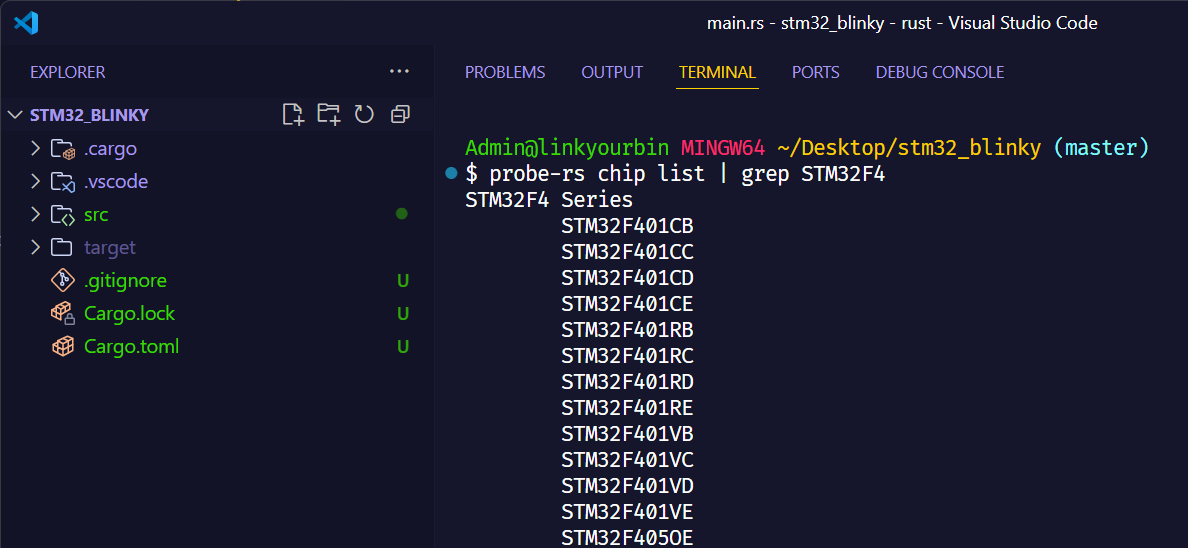This screenshot has height=548, width=1188.
Task: Switch to the PROBLEMS tab
Action: coord(505,72)
